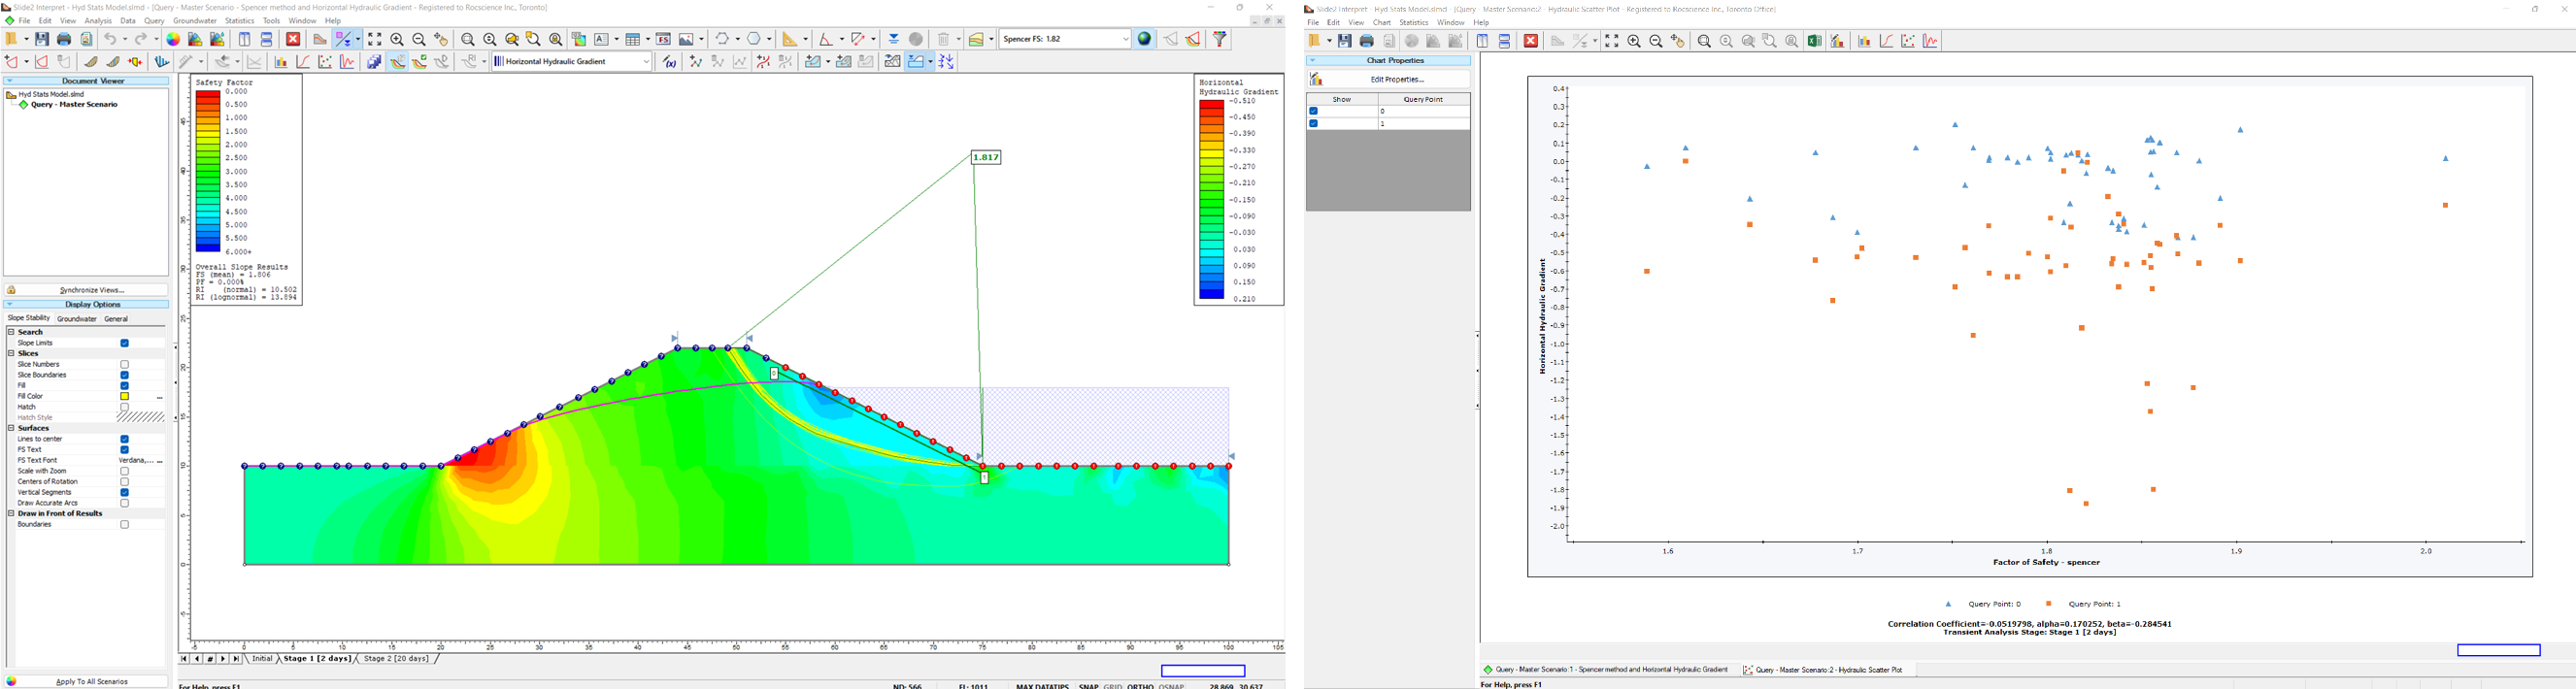This screenshot has height=689, width=2576.
Task: Select the General display options tab
Action: click(116, 320)
